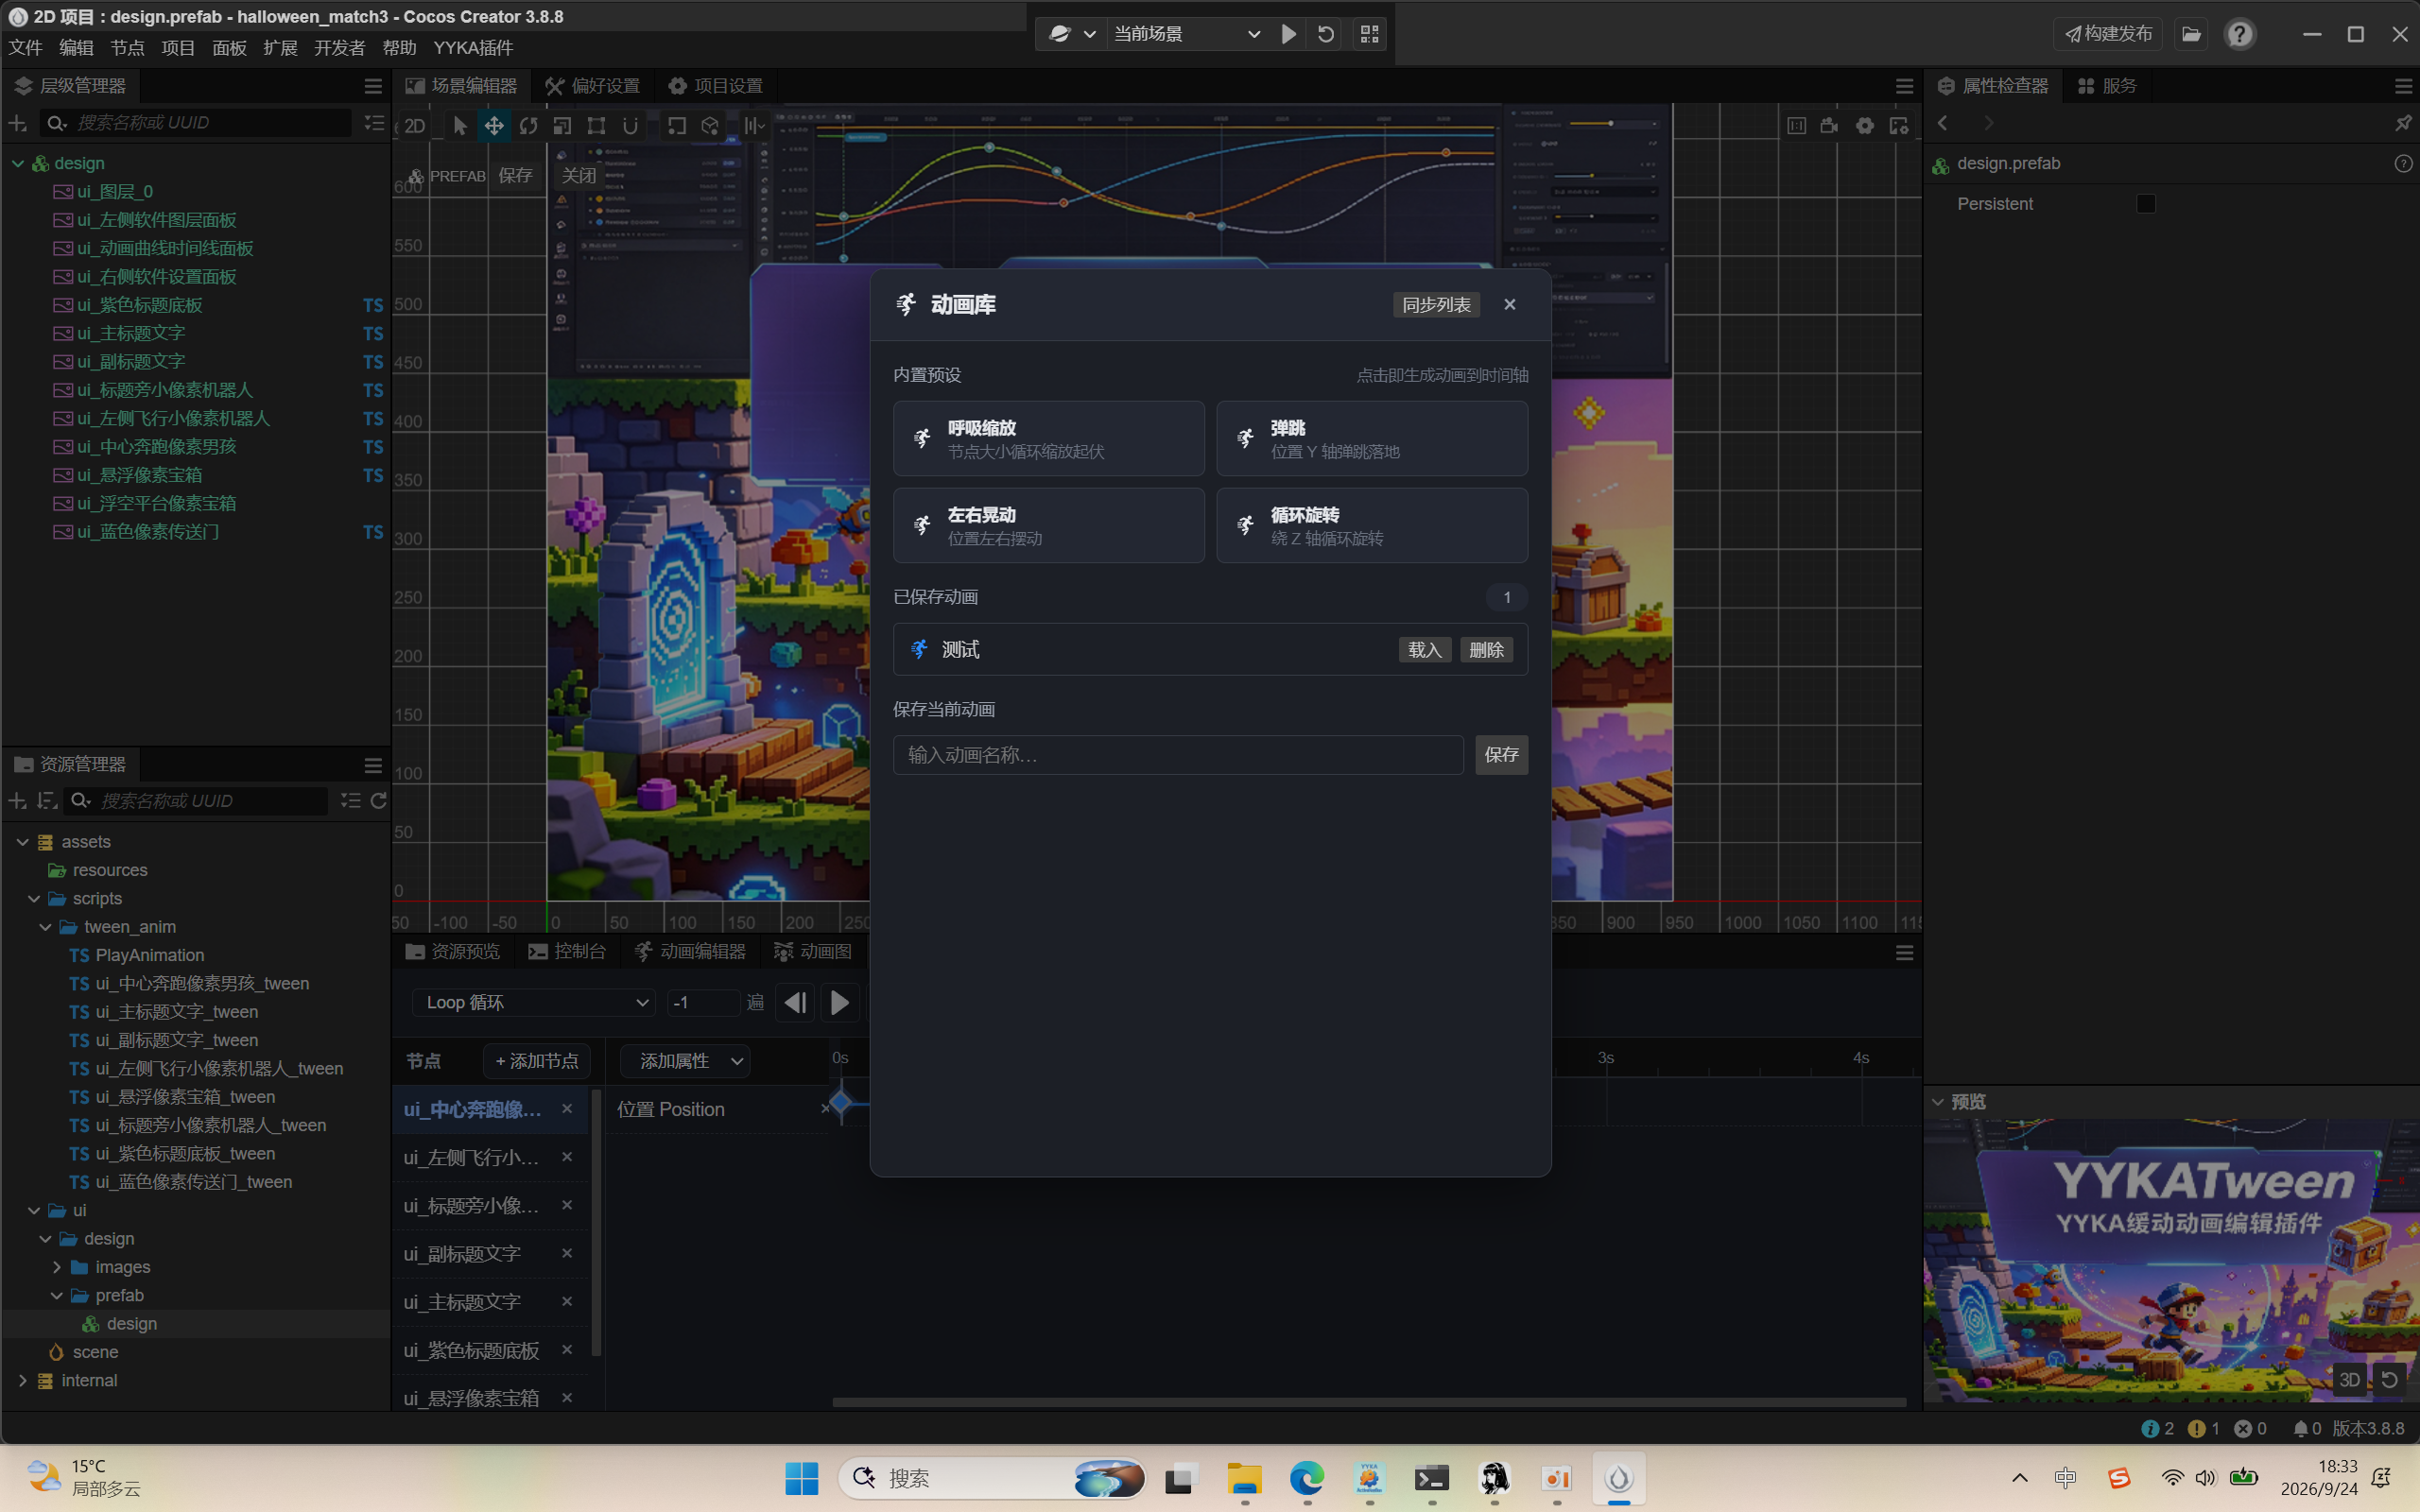Viewport: 2420px width, 1512px height.
Task: Open the help question-mark icon
Action: 2240,34
